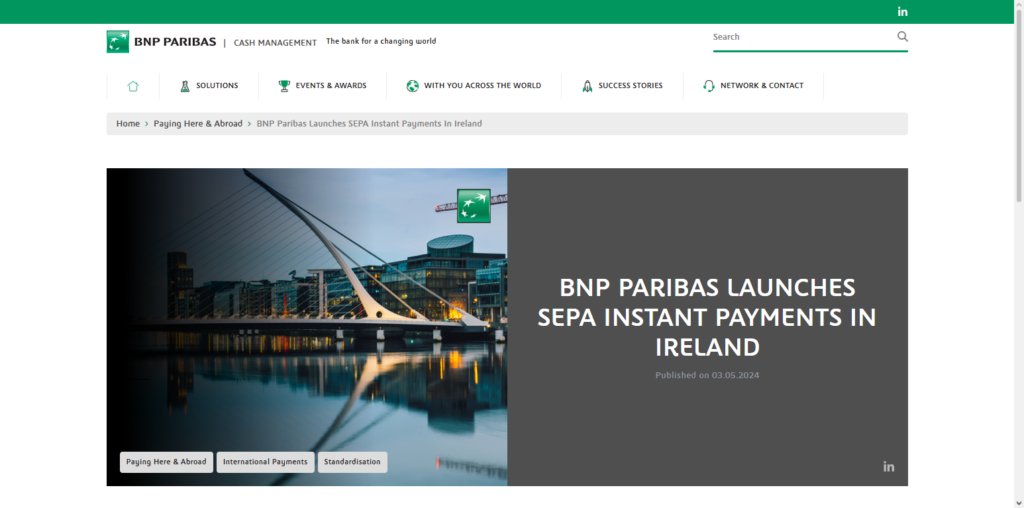Click the flask icon beside Solutions
Image resolution: width=1024 pixels, height=508 pixels.
point(185,86)
